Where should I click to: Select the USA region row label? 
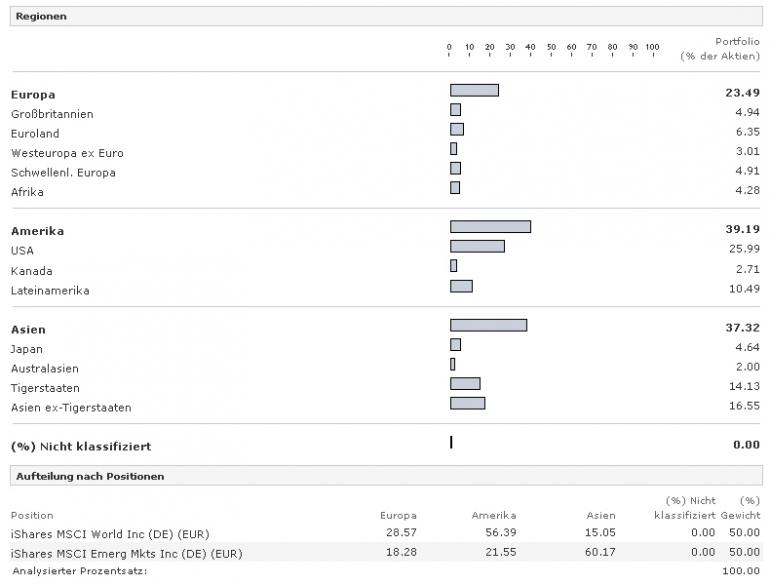[x=24, y=251]
